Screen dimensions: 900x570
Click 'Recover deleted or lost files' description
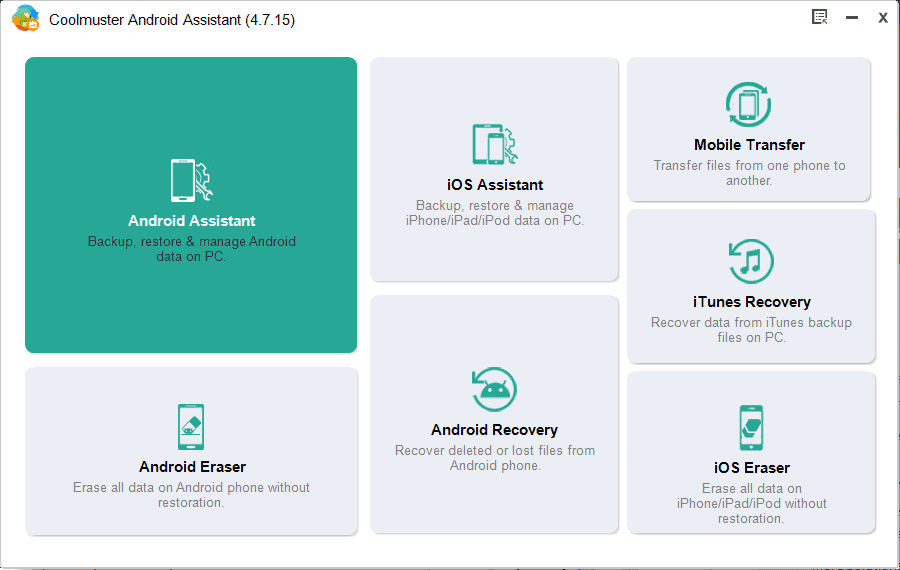click(x=495, y=458)
